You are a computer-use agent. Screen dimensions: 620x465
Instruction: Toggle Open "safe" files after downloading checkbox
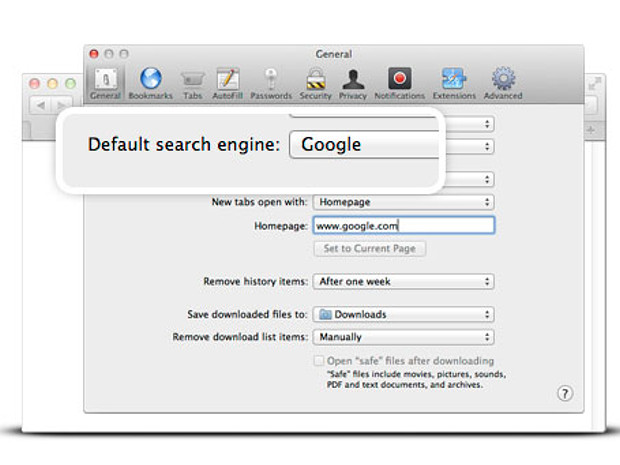[318, 361]
